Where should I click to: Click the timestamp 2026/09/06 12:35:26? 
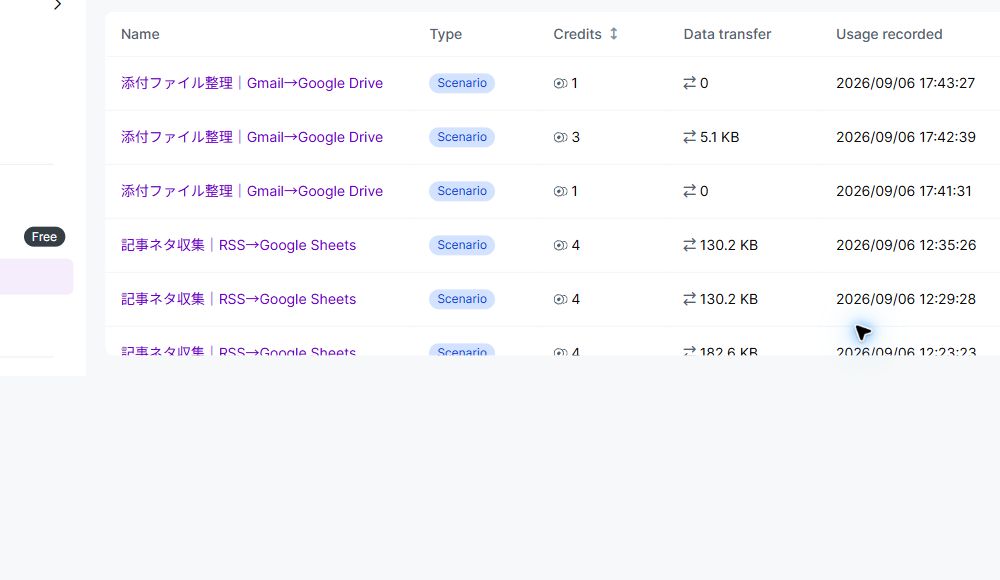906,245
